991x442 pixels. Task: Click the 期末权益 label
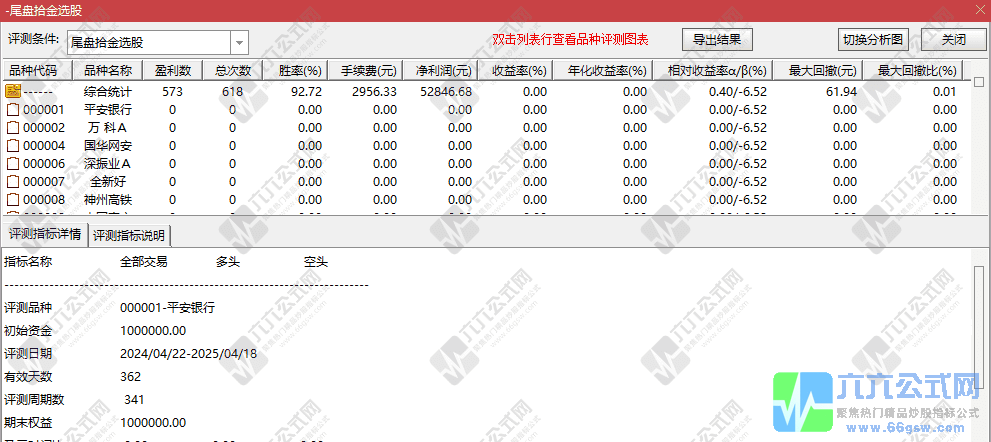pos(28,422)
